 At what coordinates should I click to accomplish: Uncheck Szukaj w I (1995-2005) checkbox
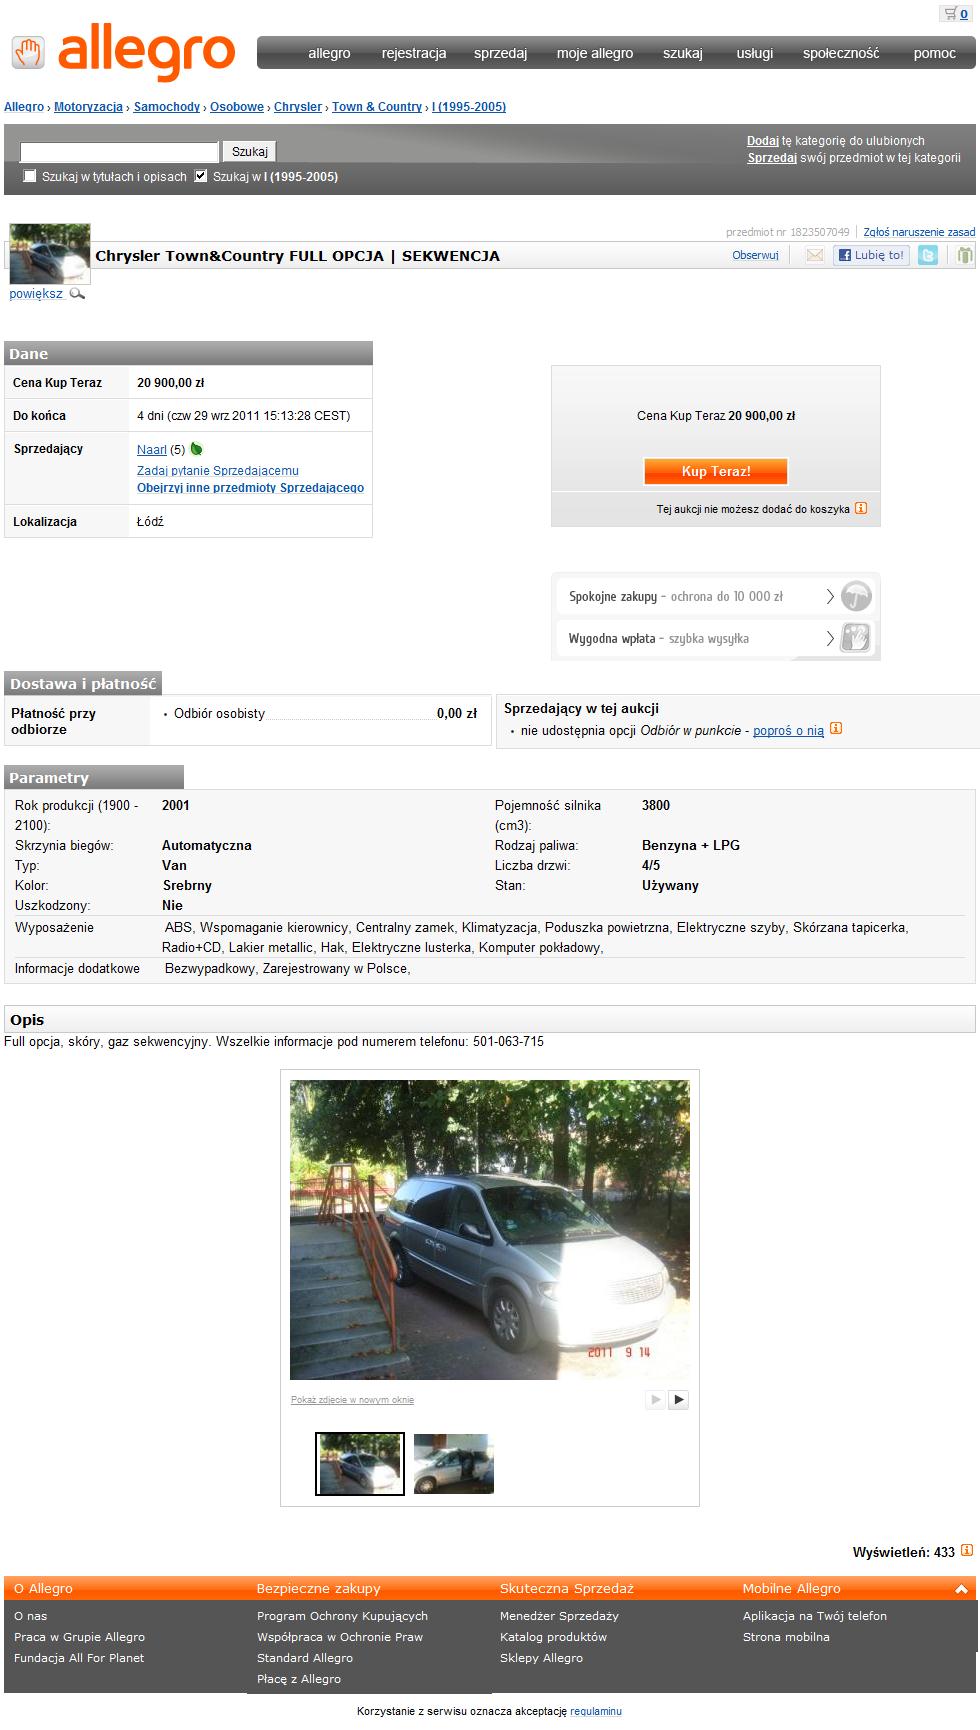click(201, 176)
